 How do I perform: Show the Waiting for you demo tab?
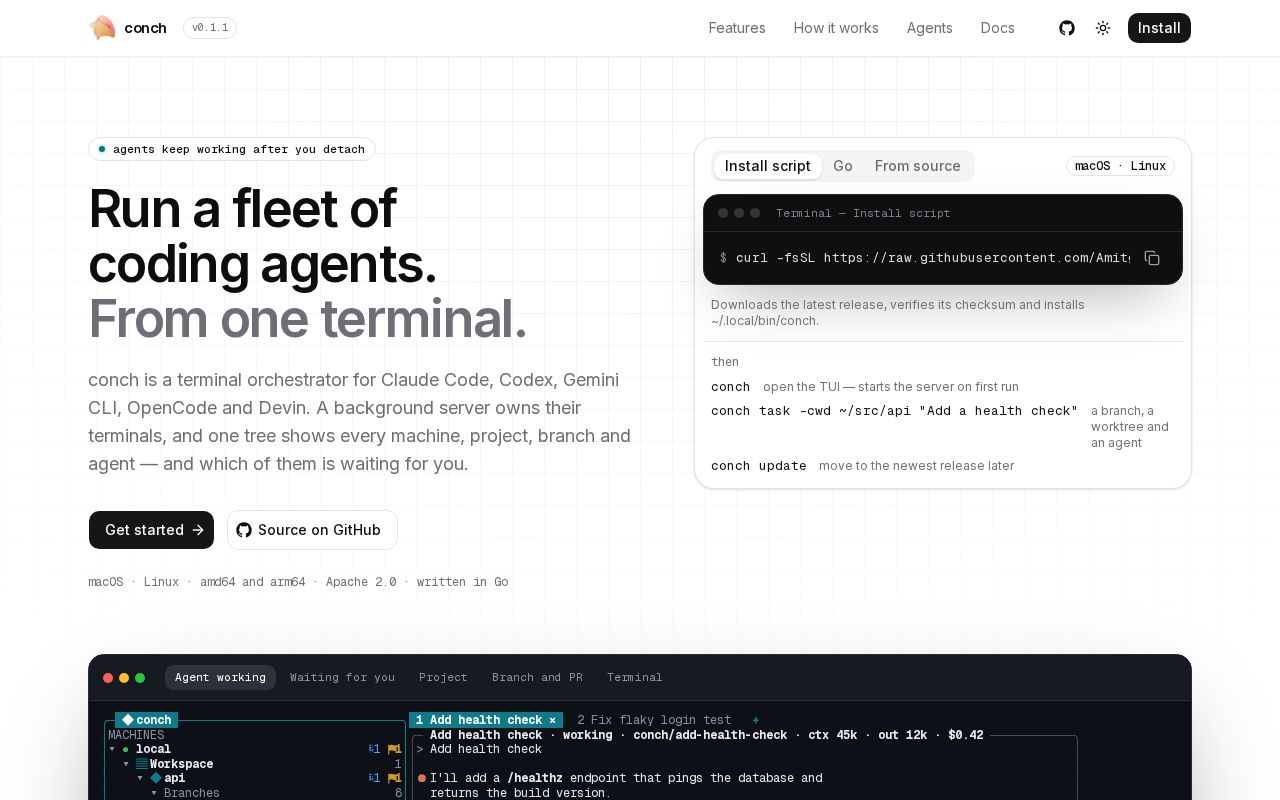point(342,677)
